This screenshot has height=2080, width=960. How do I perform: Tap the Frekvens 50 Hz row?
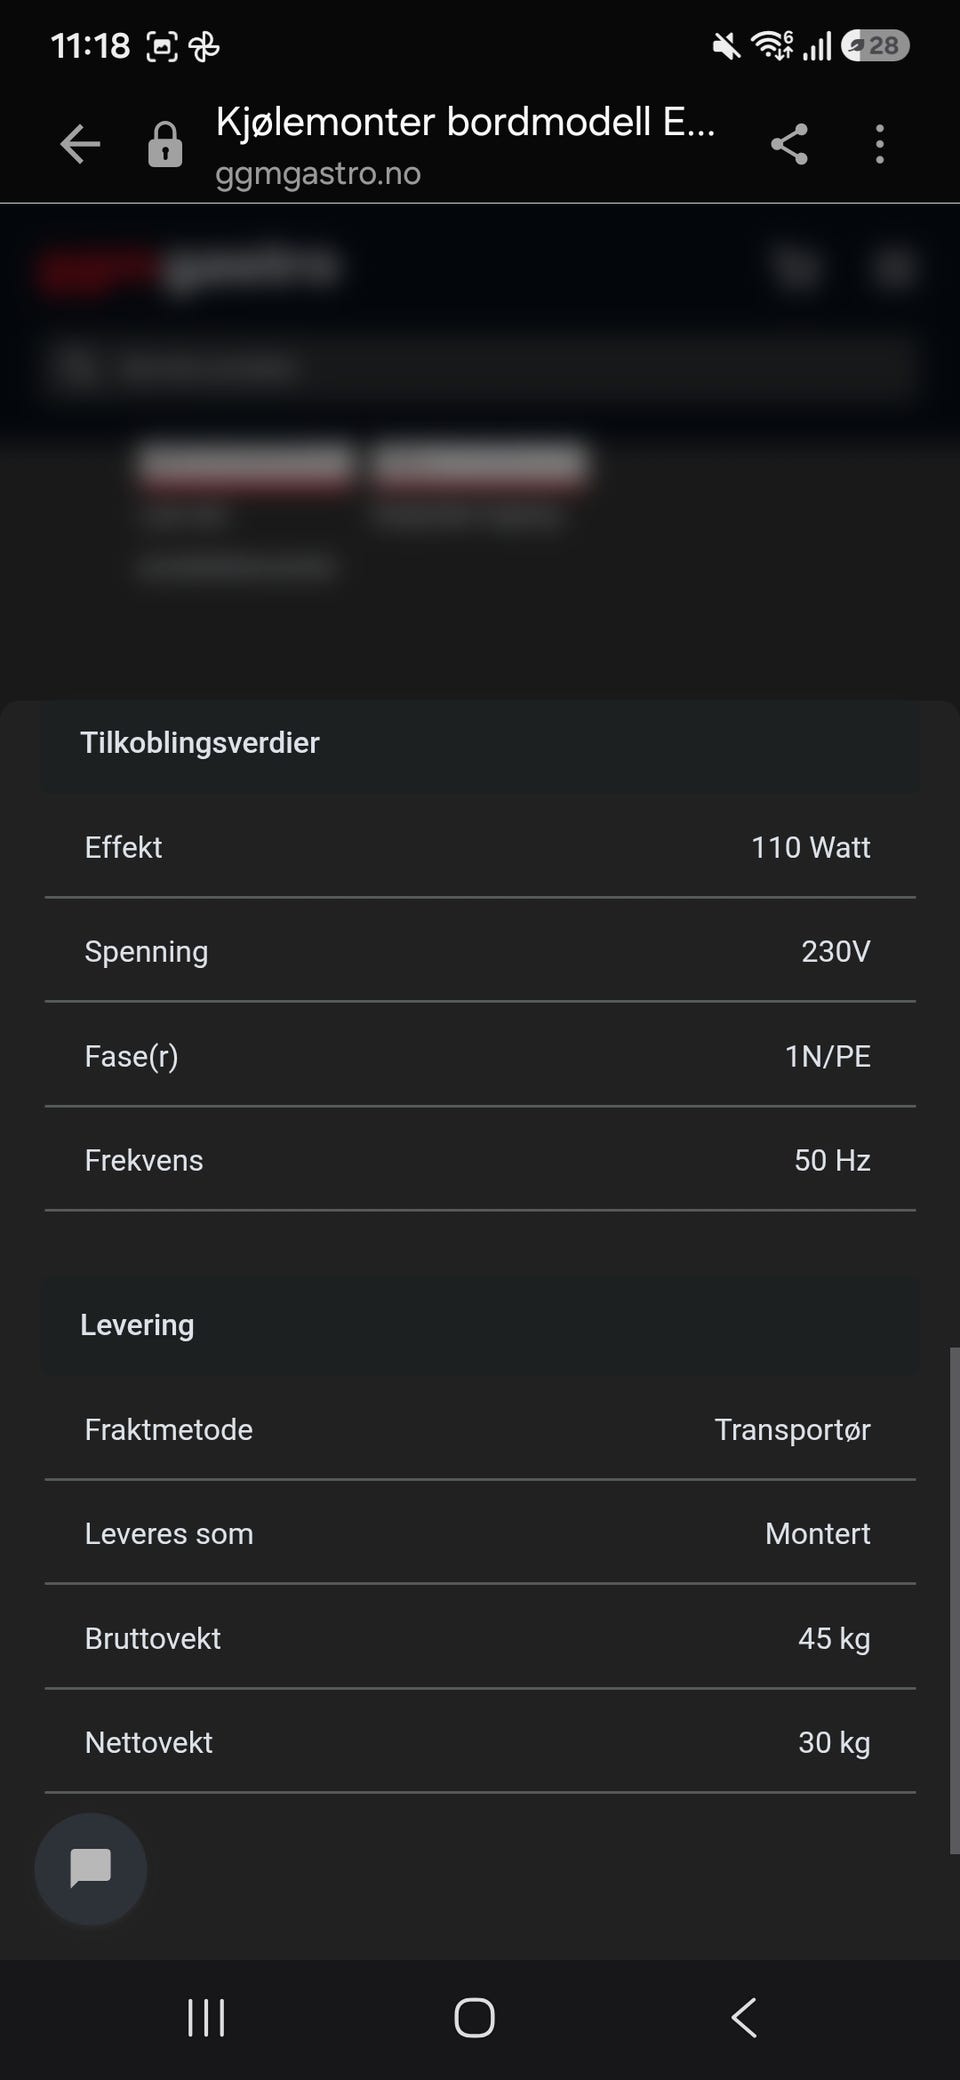[480, 1160]
